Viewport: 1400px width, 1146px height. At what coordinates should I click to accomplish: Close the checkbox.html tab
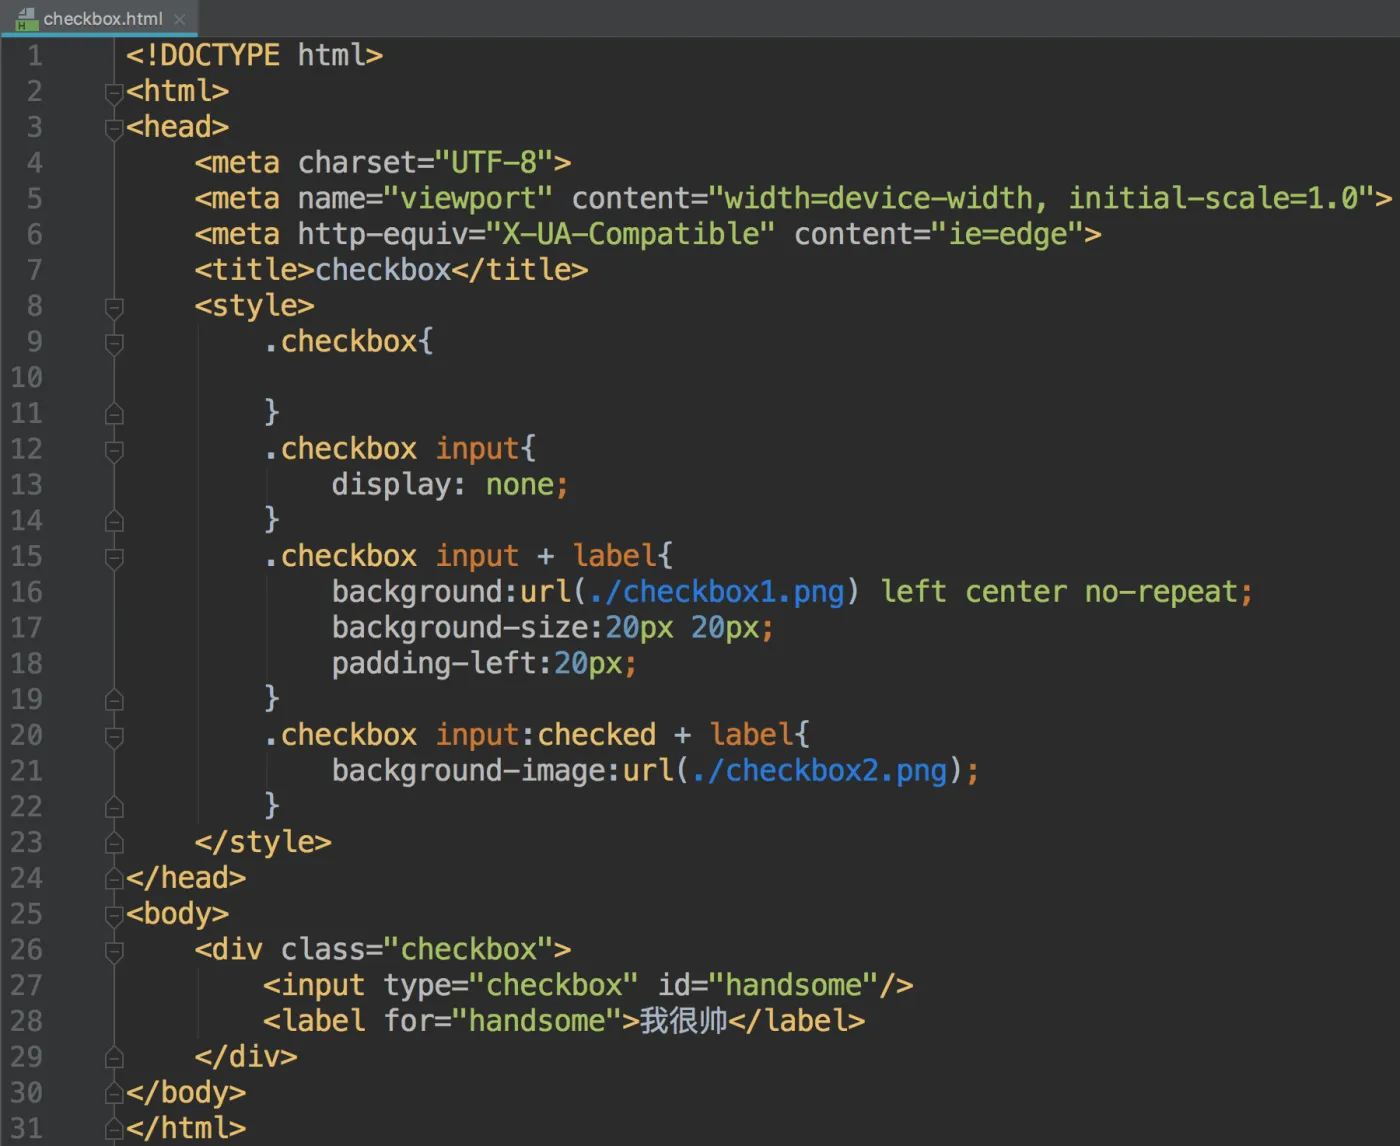(x=180, y=19)
